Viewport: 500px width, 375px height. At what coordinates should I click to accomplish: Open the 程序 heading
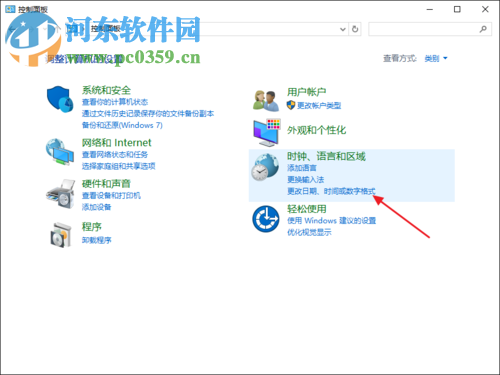coord(92,227)
